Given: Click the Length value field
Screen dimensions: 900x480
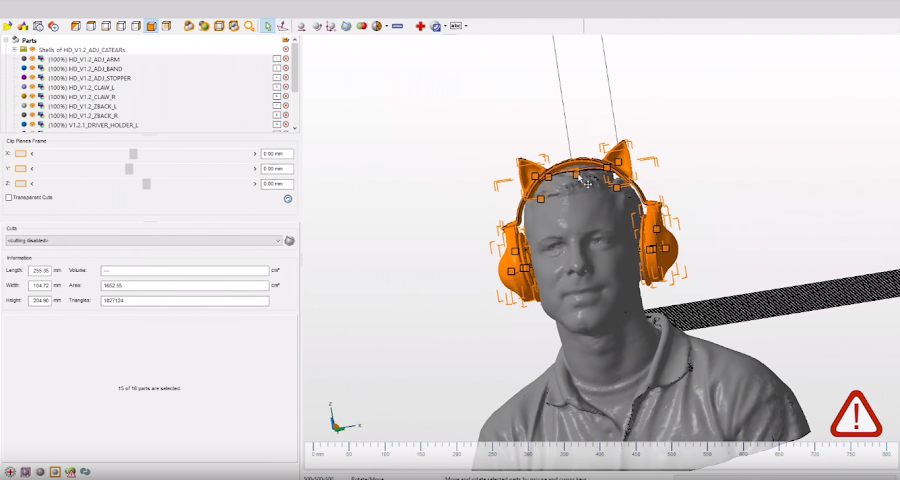Looking at the screenshot, I should pyautogui.click(x=40, y=270).
